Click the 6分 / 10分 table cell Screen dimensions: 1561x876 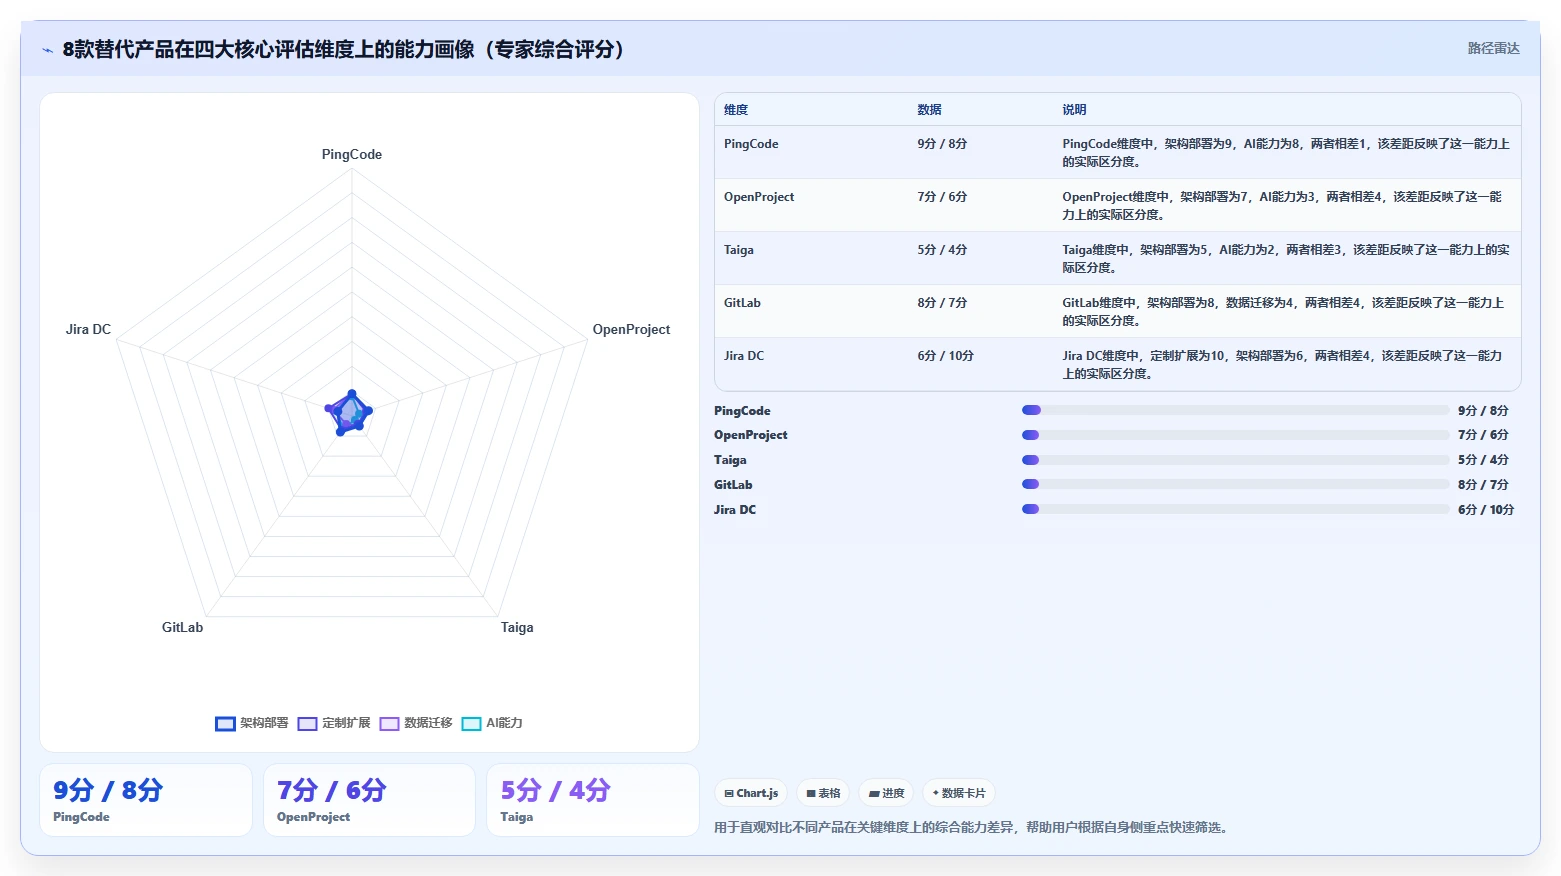pos(945,356)
